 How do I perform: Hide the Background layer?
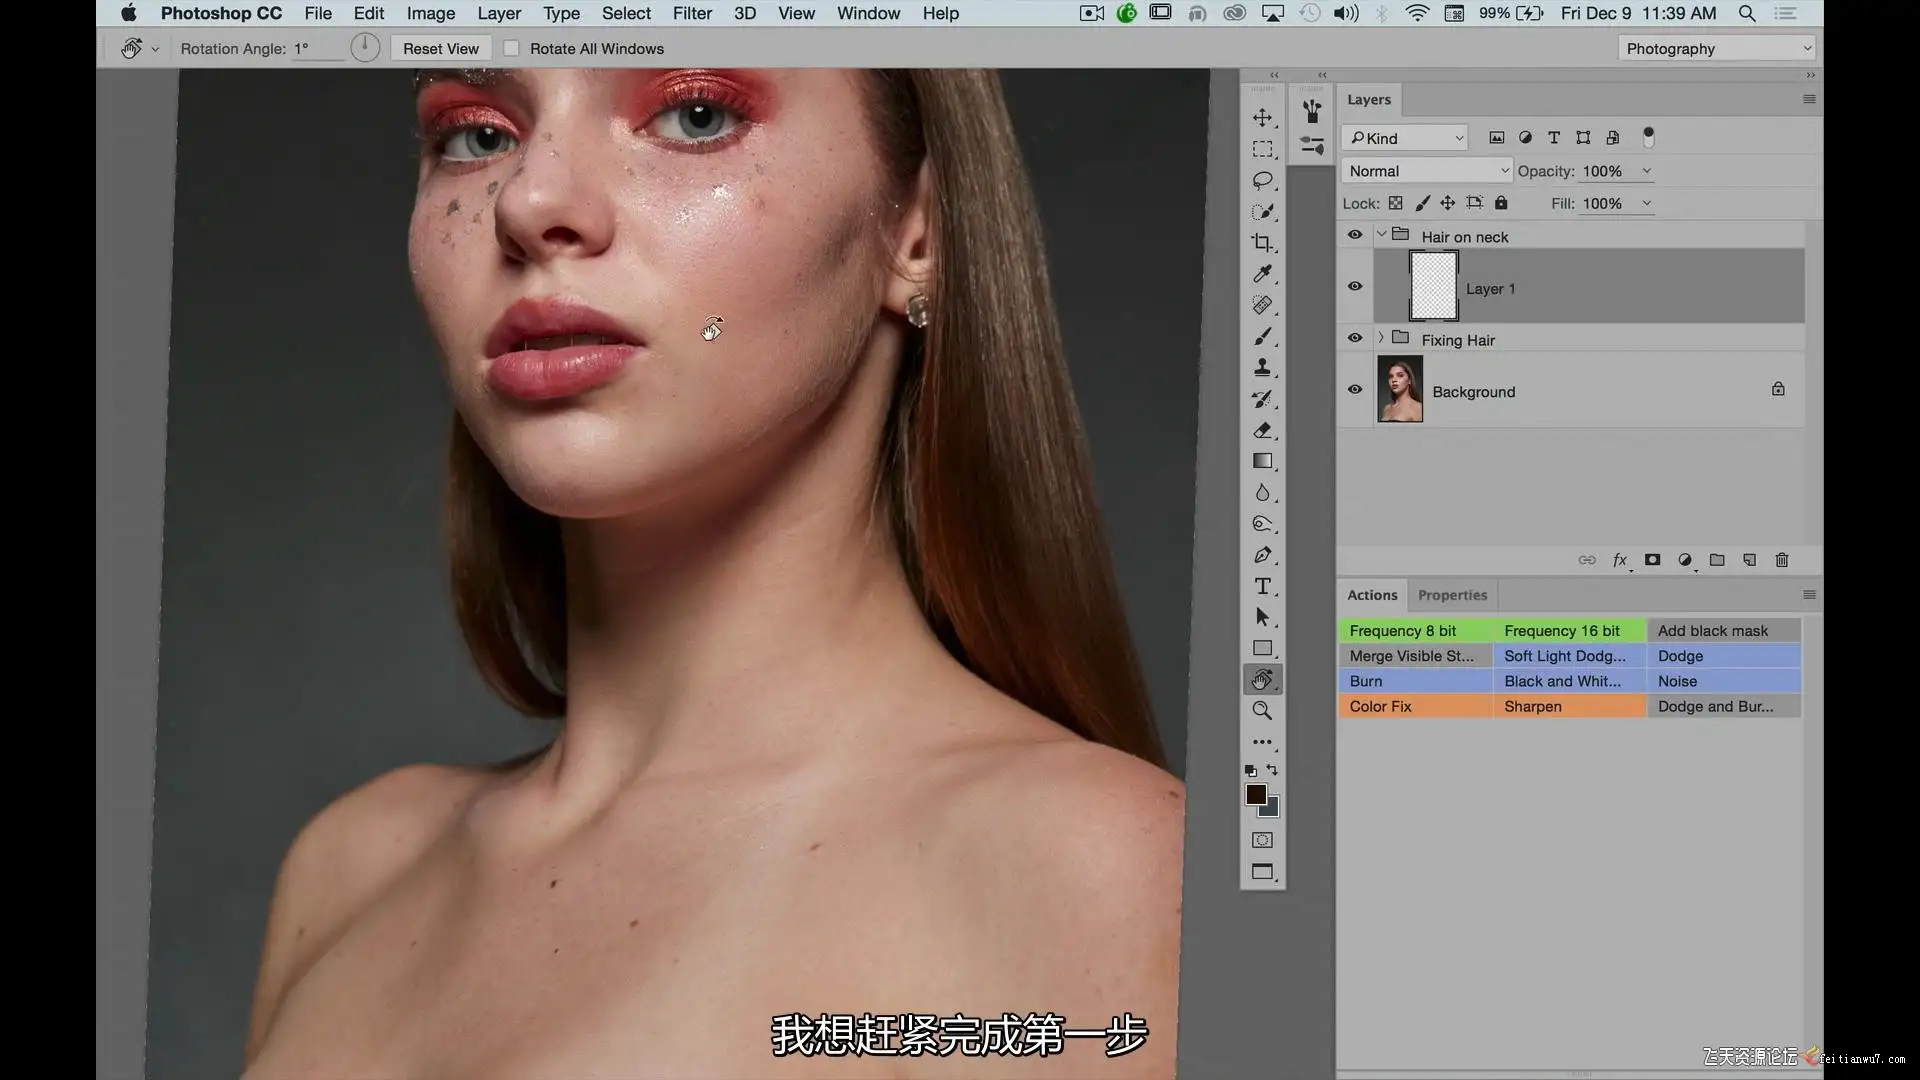click(x=1355, y=390)
